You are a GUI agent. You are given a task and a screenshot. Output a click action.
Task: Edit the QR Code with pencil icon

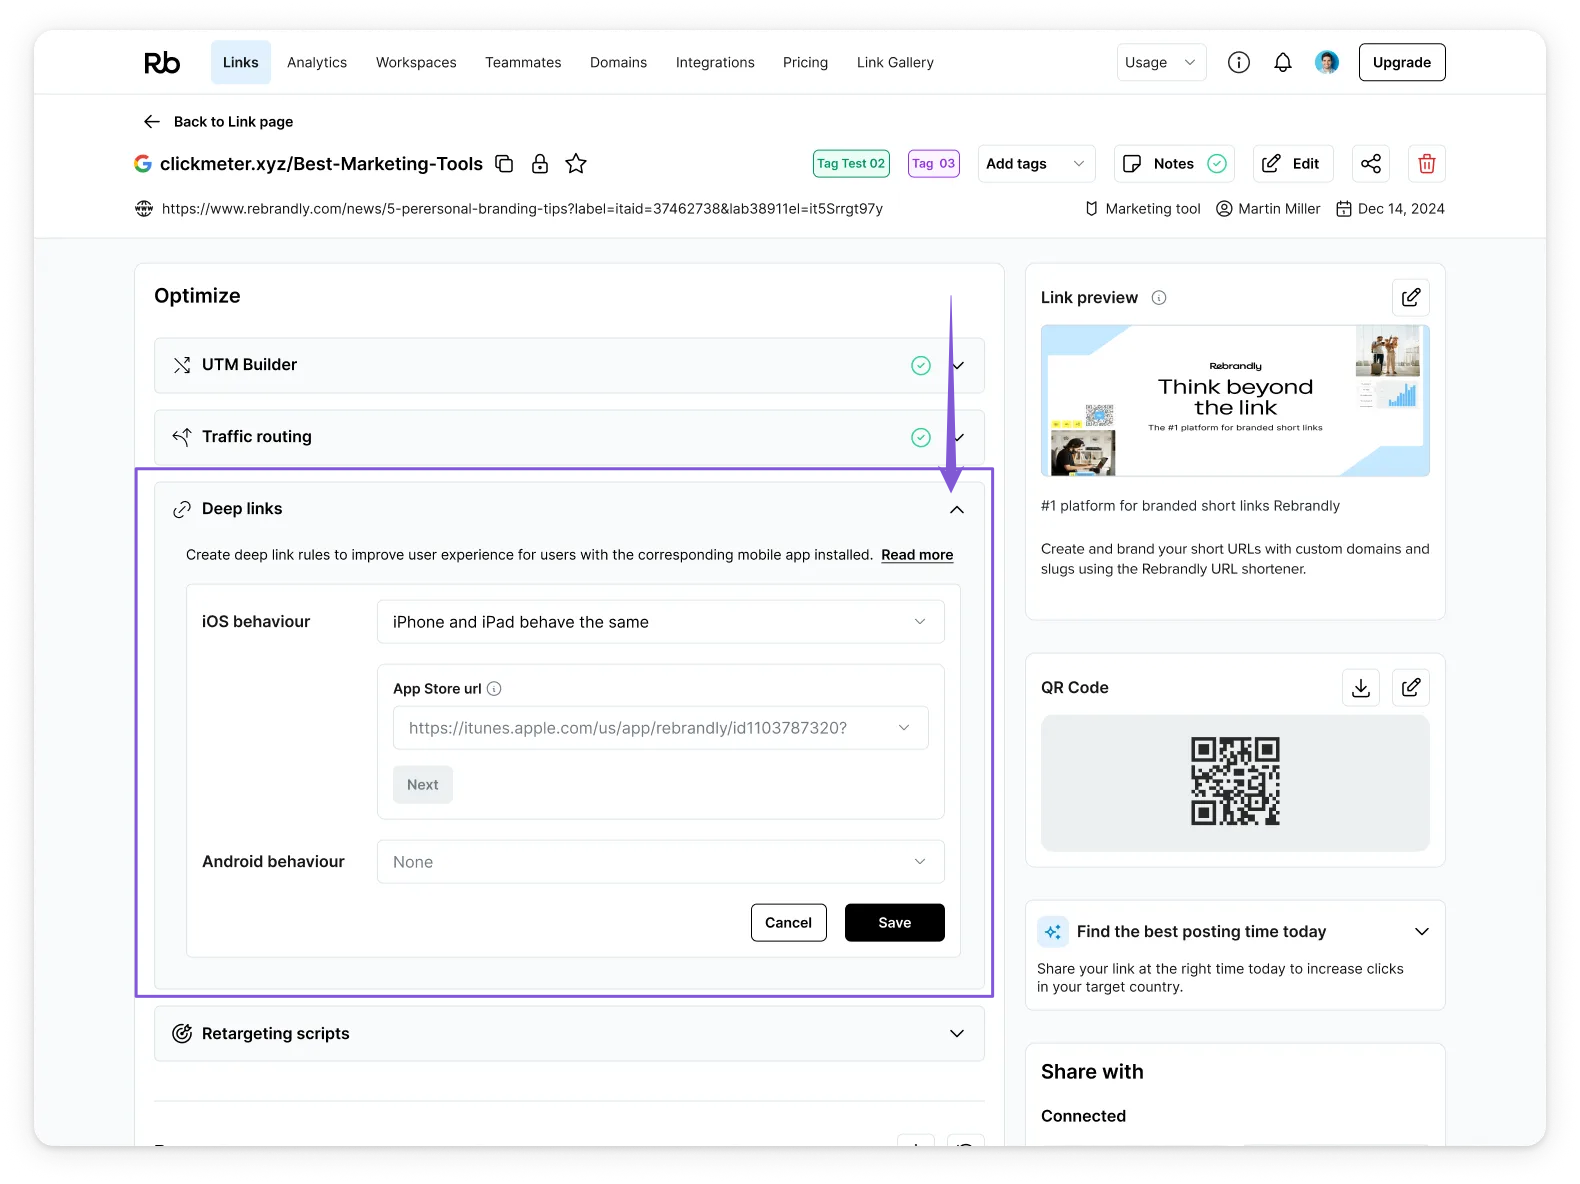(1411, 687)
